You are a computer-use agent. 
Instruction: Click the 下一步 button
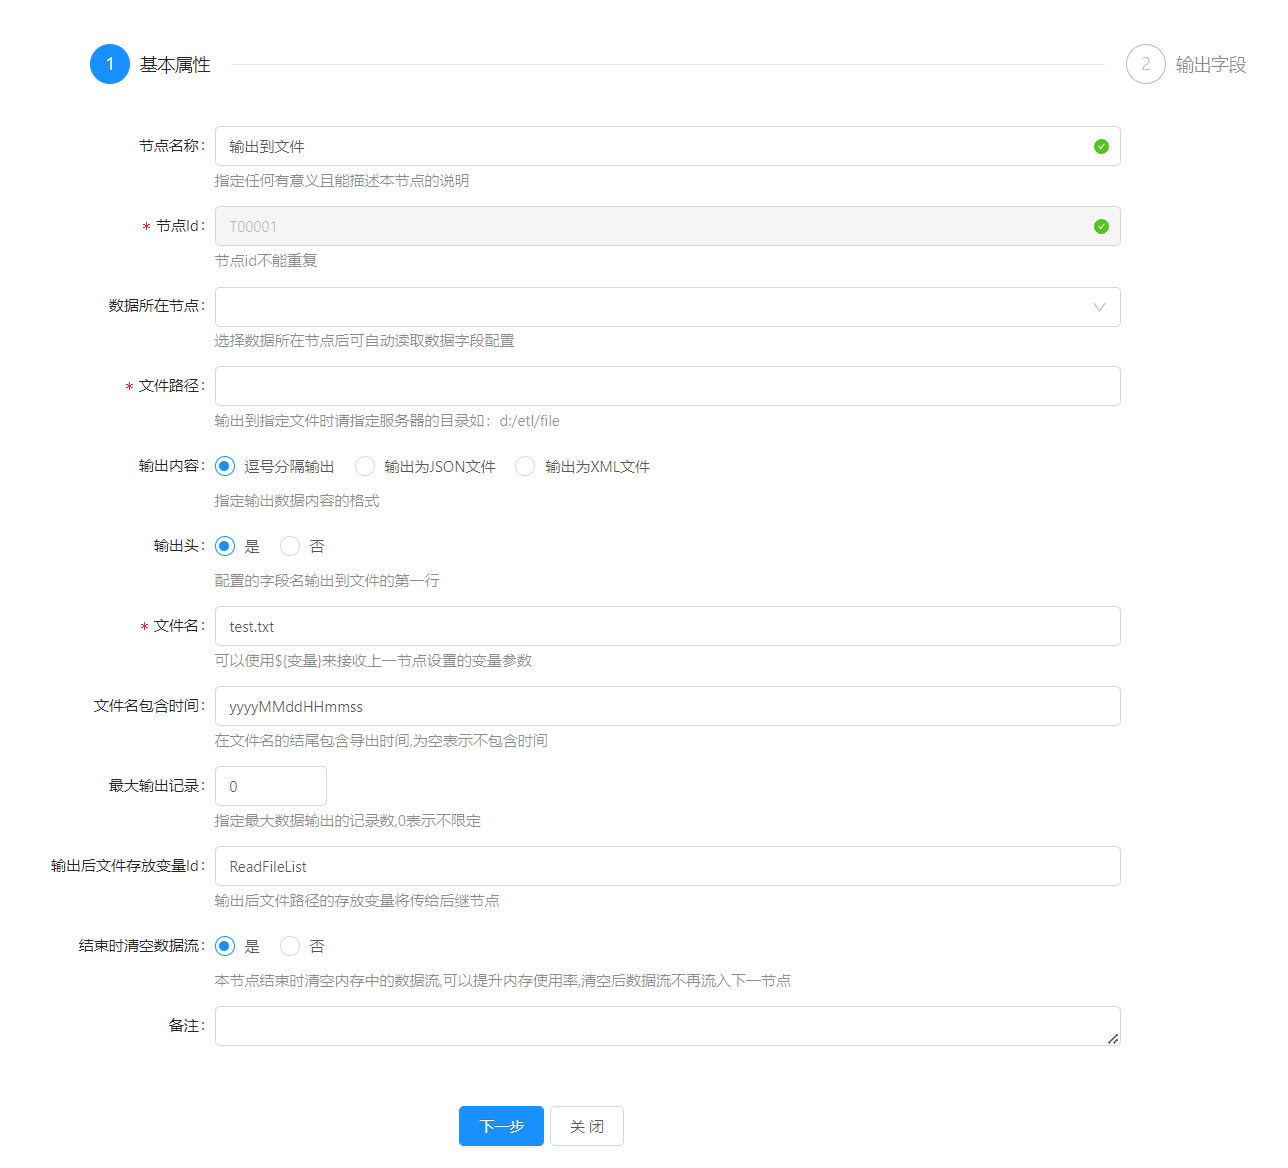click(x=501, y=1126)
